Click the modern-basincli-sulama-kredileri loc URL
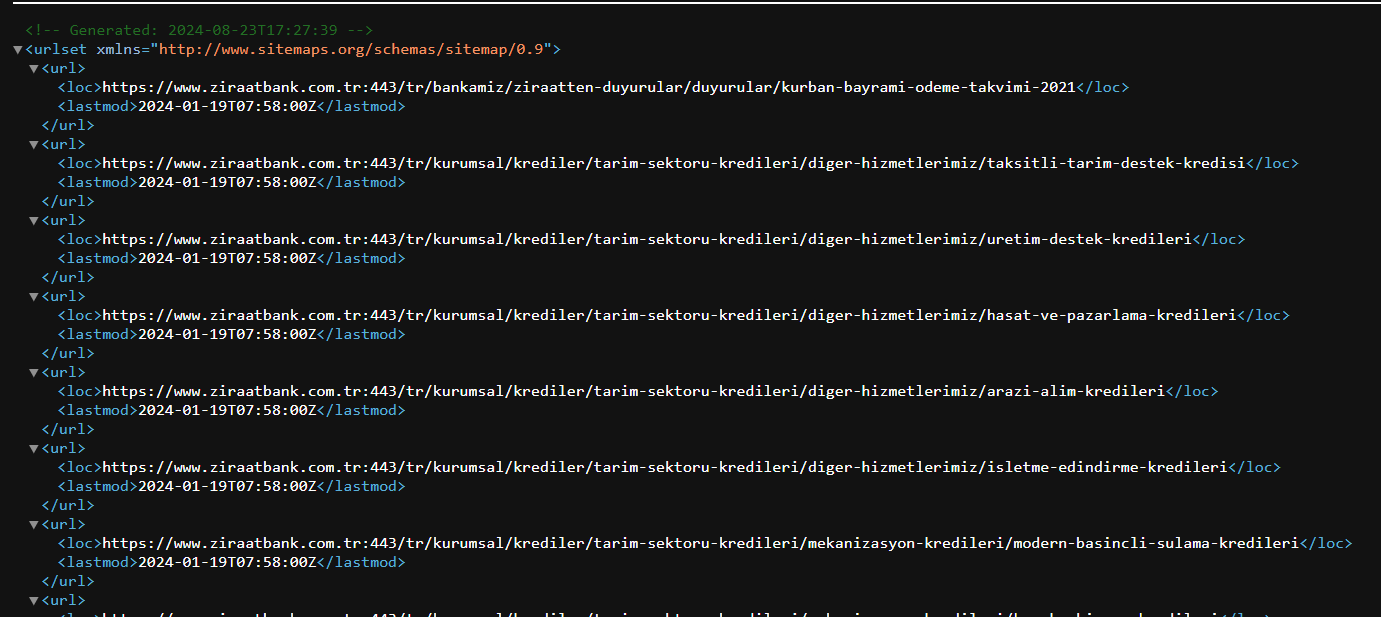 tap(701, 543)
